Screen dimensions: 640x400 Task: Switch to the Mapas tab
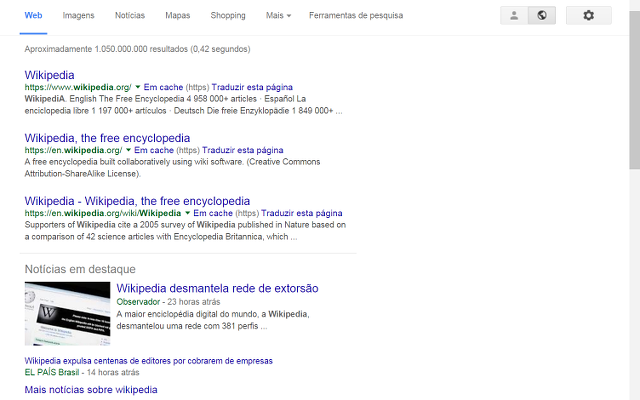point(178,16)
